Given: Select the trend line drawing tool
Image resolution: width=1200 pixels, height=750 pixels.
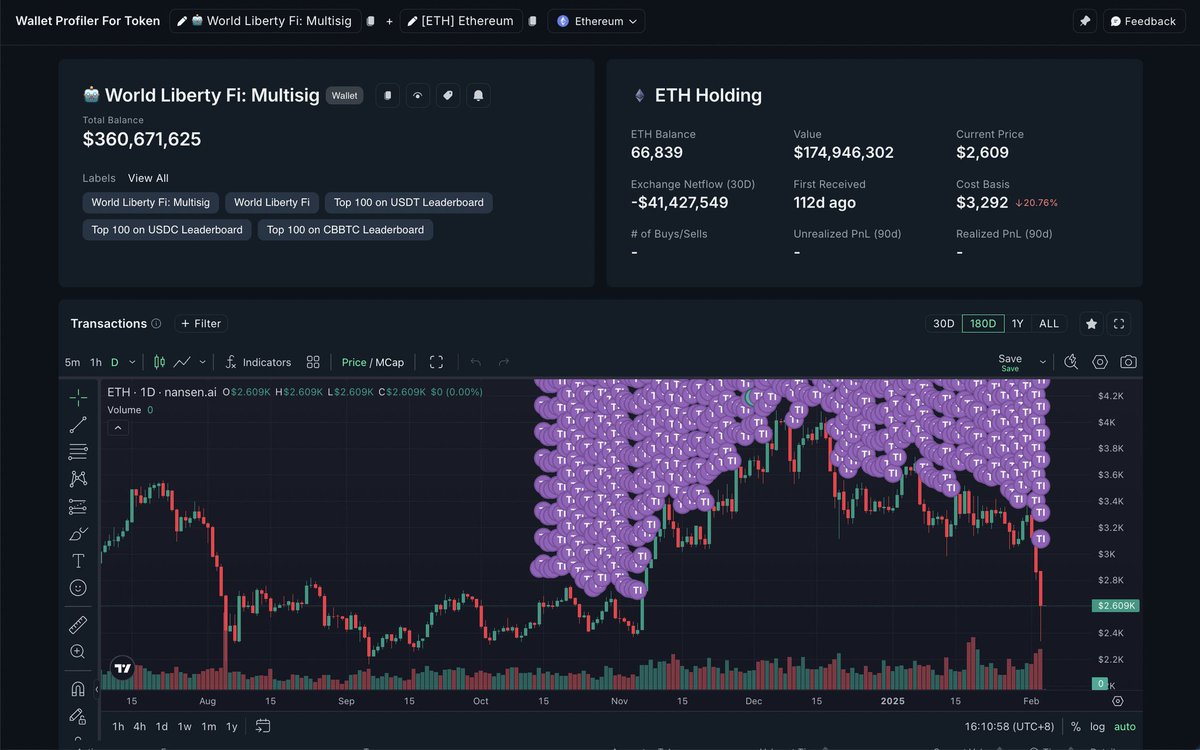Looking at the screenshot, I should 78,424.
